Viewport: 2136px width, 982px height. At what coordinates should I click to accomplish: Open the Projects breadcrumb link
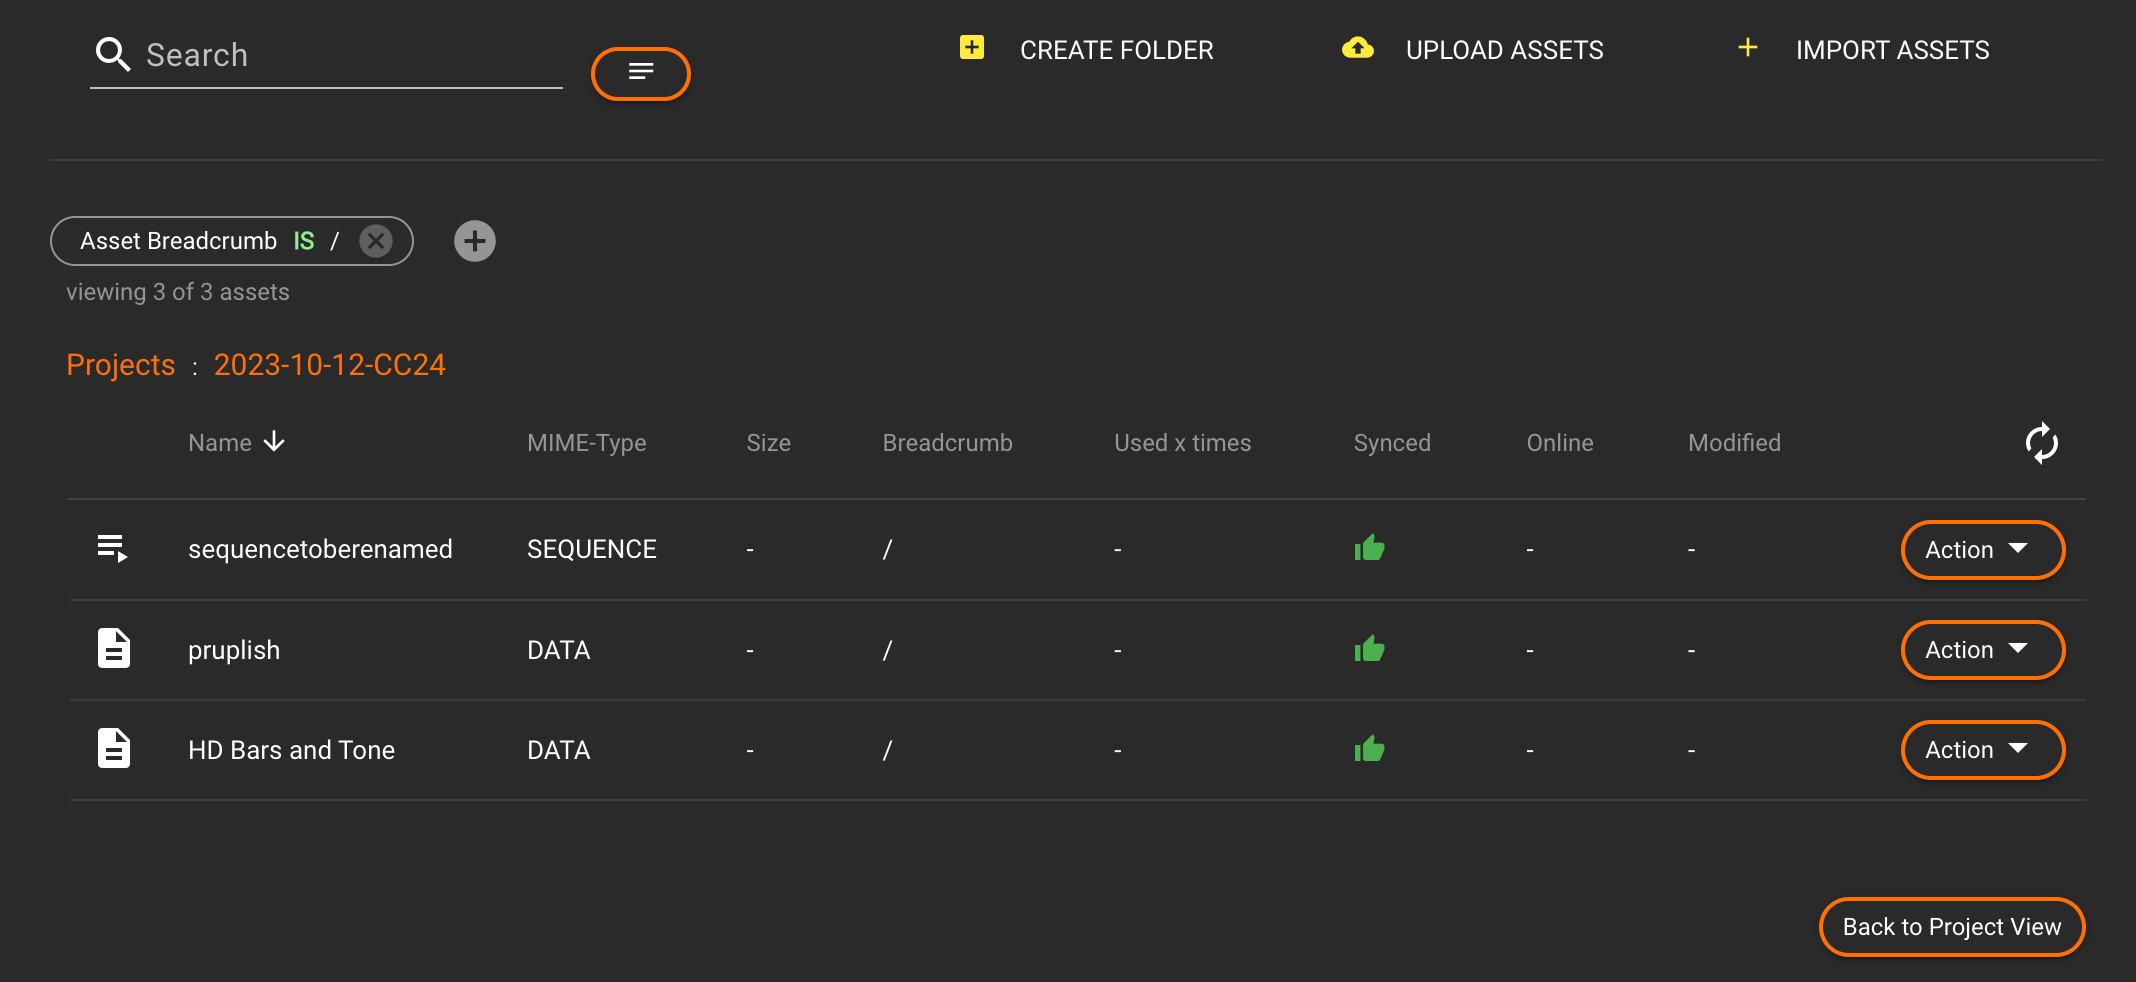click(121, 365)
